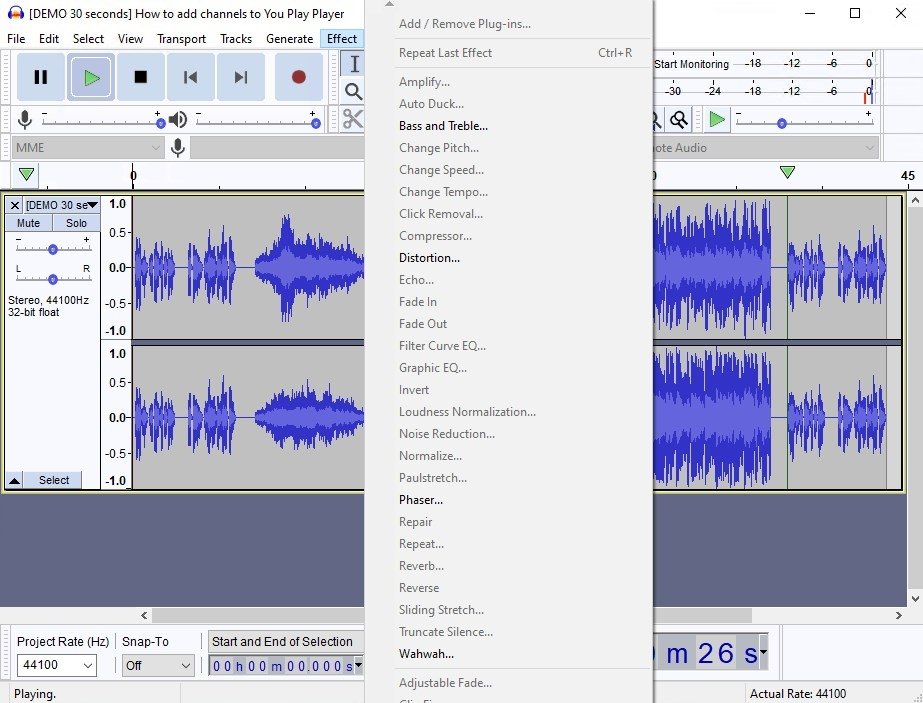Click the Play-at-speed green arrow

coord(716,120)
